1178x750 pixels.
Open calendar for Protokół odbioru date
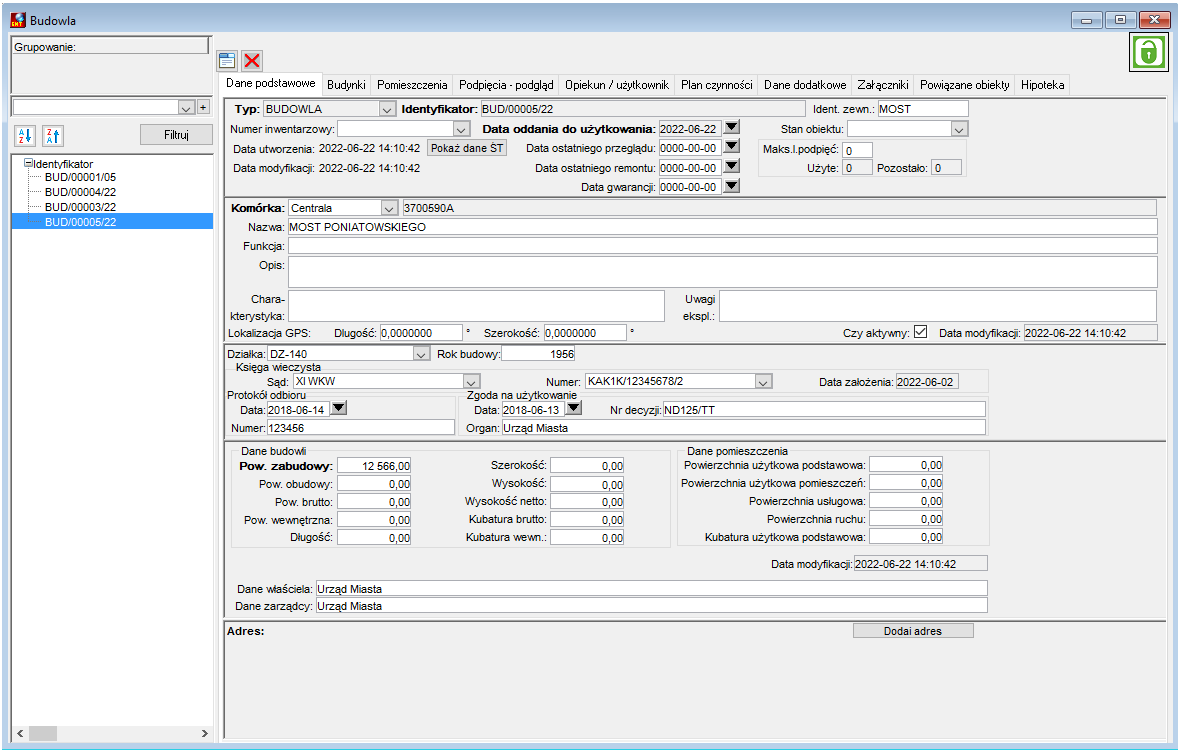[339, 408]
